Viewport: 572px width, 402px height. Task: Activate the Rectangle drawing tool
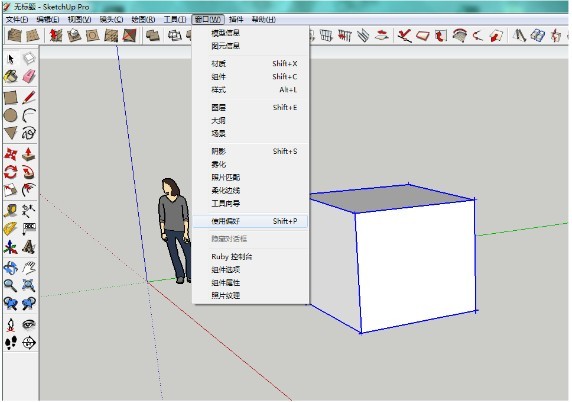(11, 98)
